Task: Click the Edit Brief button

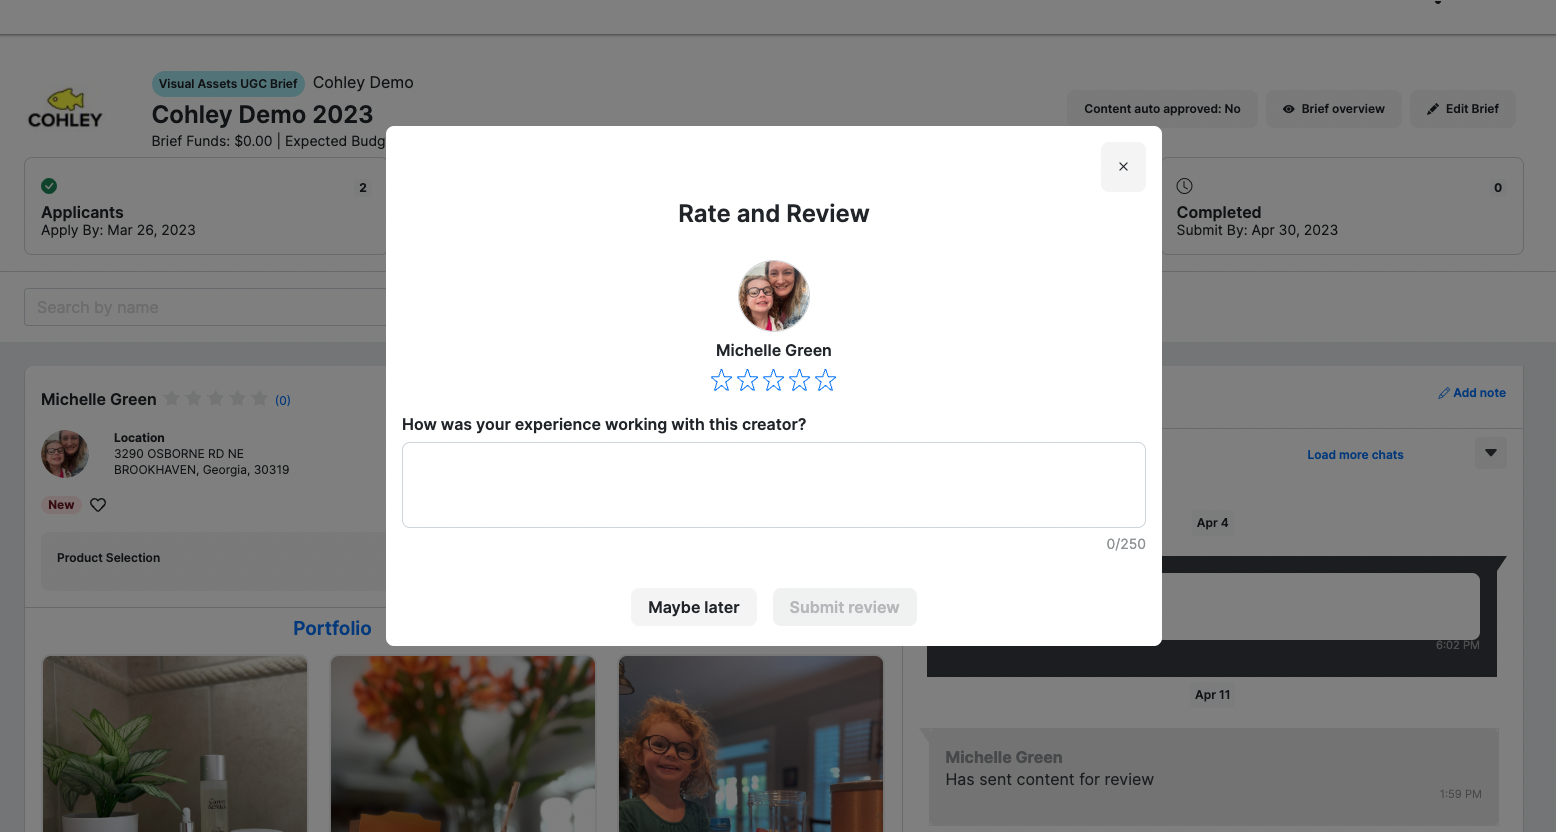Action: (1463, 109)
